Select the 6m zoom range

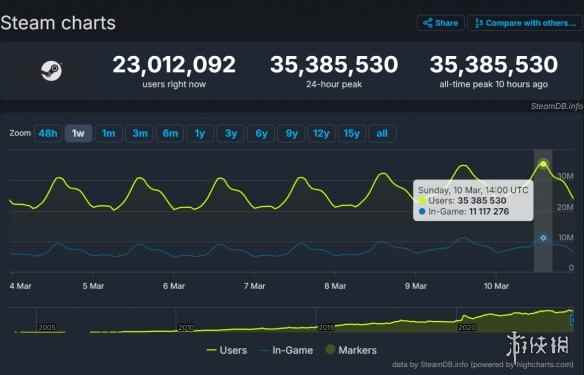(x=170, y=133)
